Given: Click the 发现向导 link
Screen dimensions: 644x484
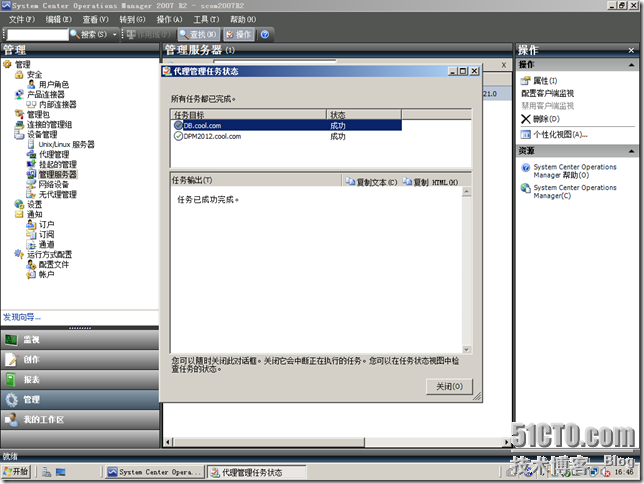Looking at the screenshot, I should point(22,317).
